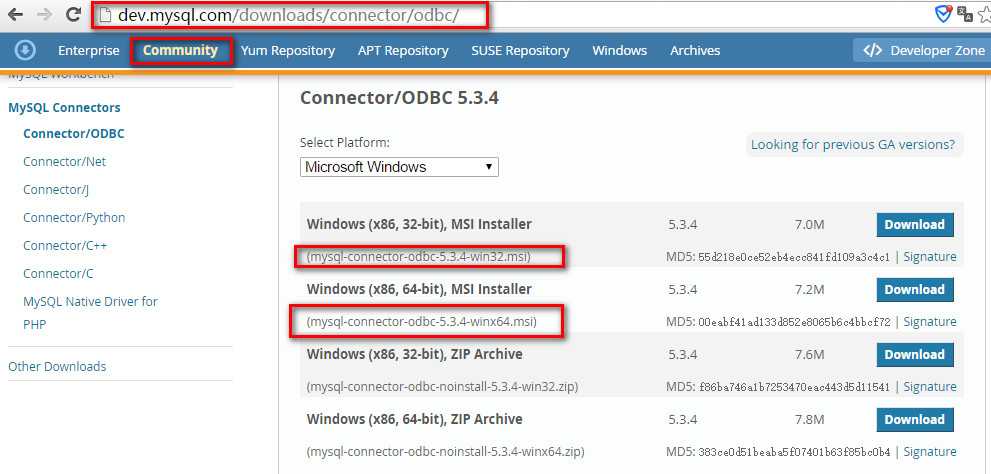Select Connector/J in sidebar
The image size is (991, 474).
[56, 190]
